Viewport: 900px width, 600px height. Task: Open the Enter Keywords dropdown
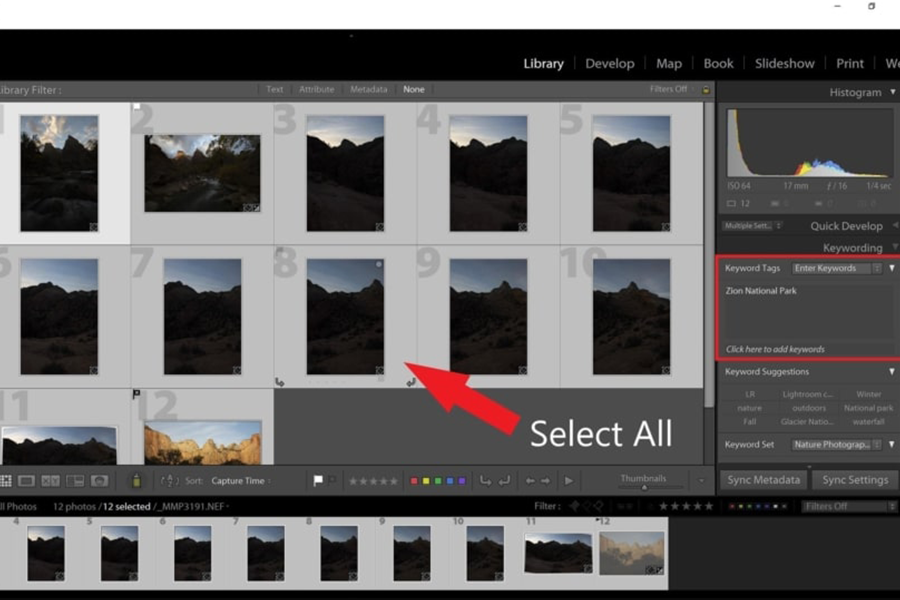coord(837,268)
